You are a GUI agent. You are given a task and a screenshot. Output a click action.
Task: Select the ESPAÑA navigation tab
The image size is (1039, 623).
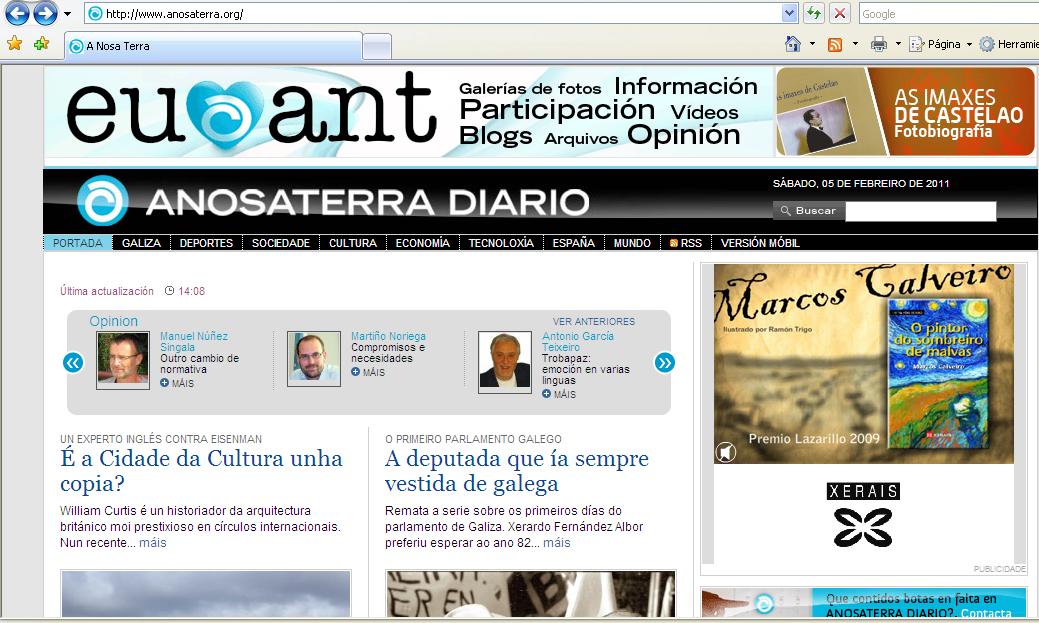click(574, 243)
